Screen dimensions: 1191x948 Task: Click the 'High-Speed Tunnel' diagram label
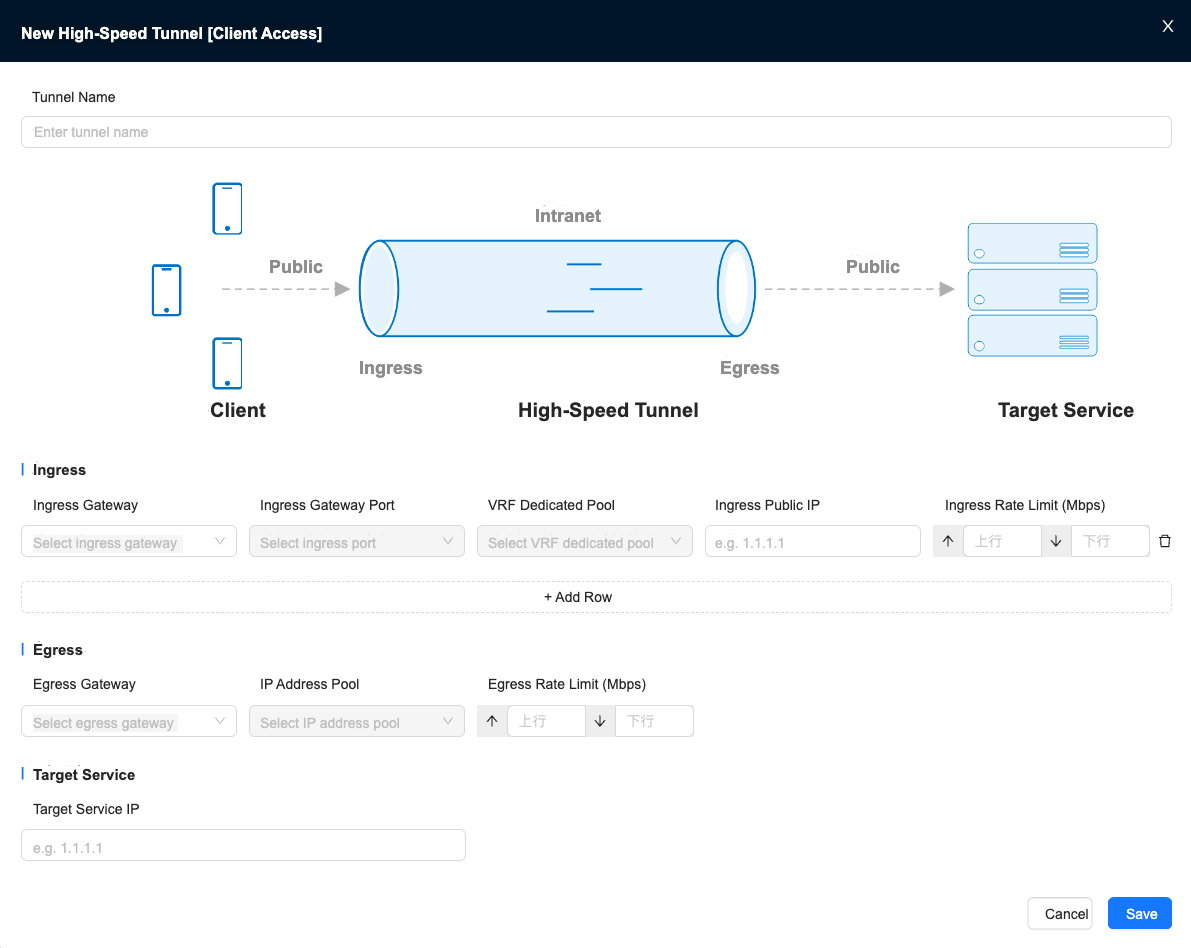(x=608, y=410)
